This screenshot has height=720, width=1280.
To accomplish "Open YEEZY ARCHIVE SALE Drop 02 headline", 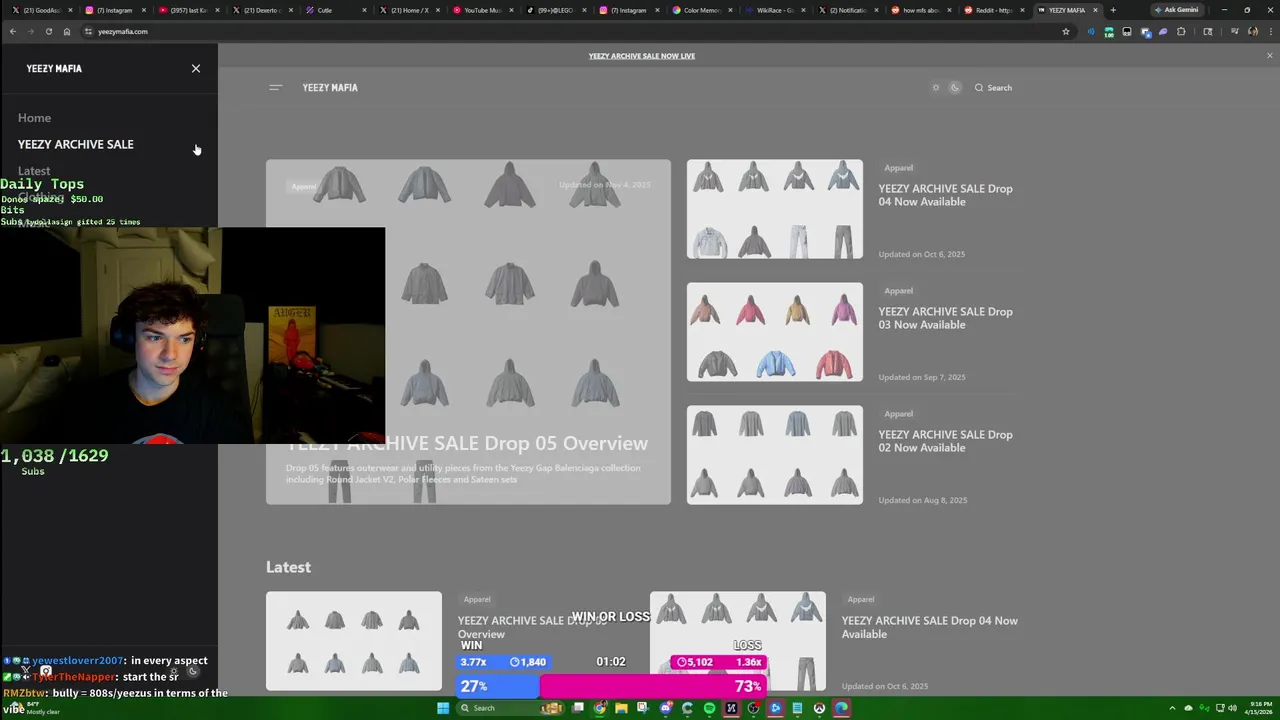I will (946, 441).
